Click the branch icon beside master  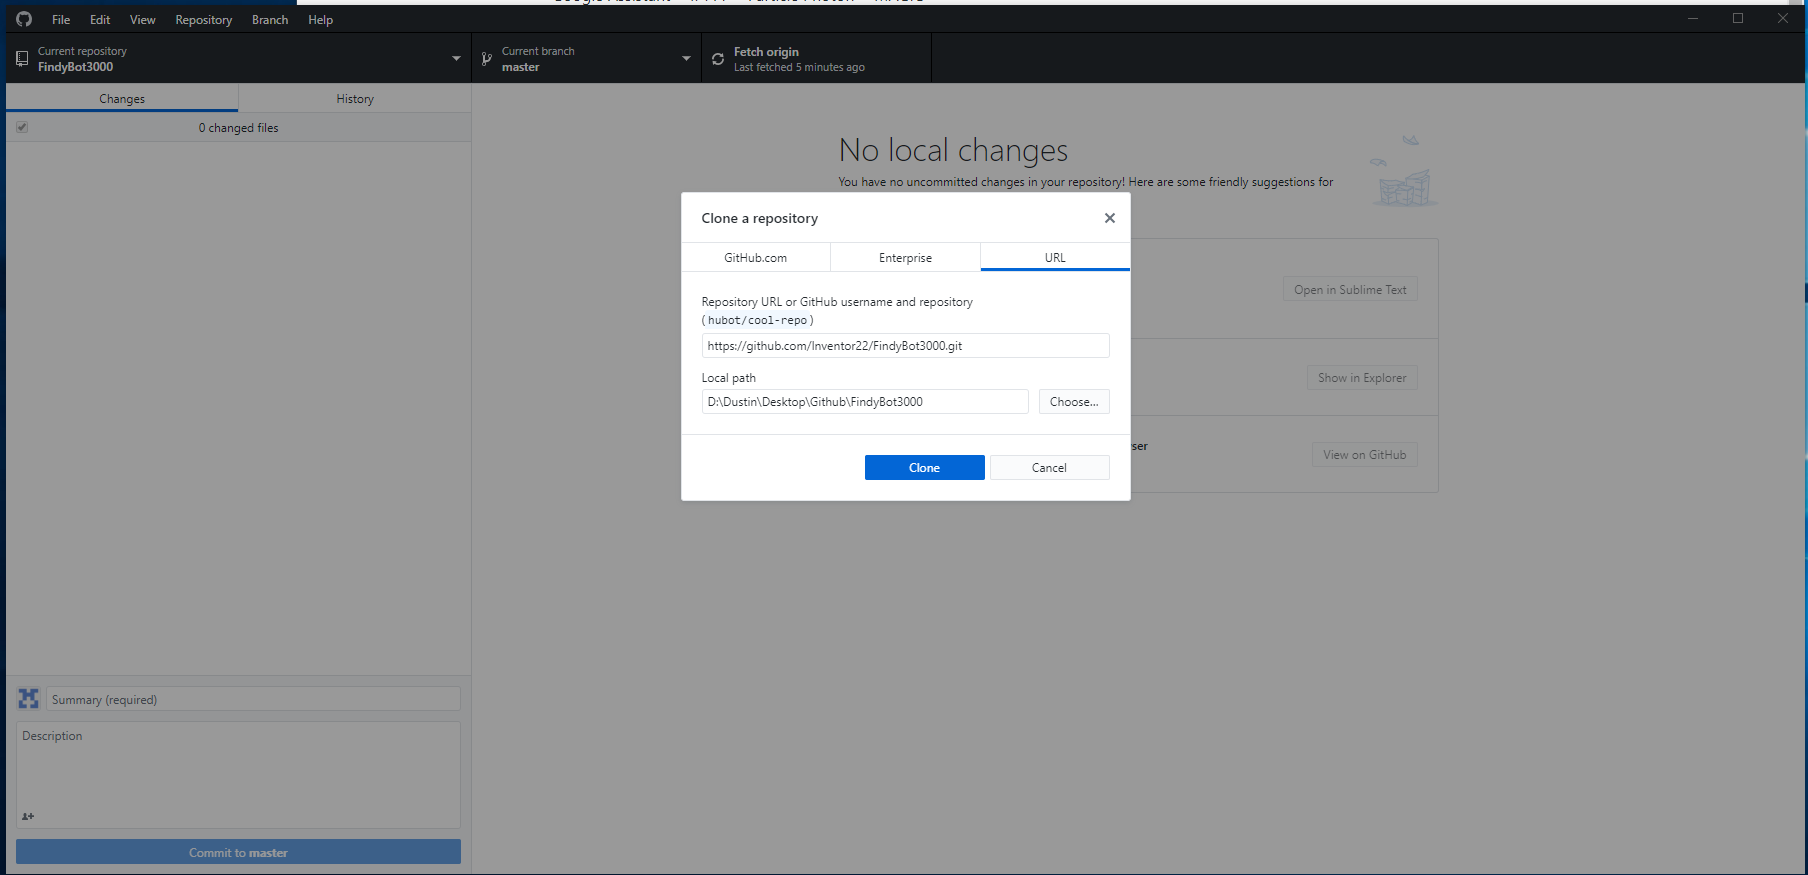click(x=487, y=59)
